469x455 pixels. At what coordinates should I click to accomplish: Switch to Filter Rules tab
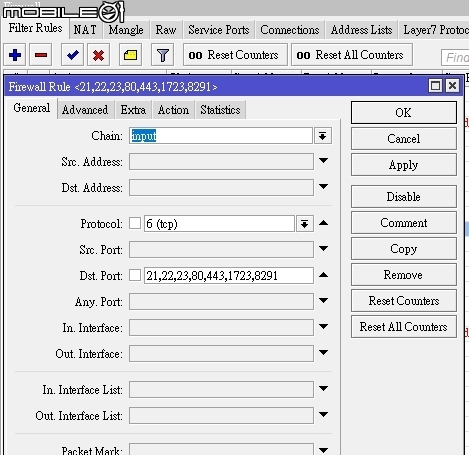35,28
